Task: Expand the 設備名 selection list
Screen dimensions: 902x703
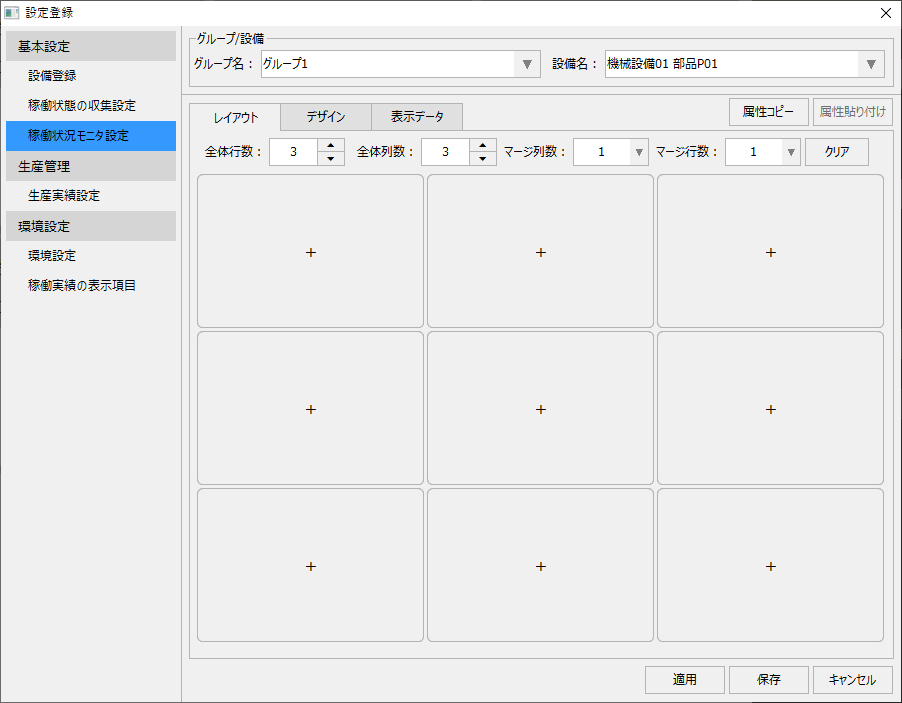Action: tap(872, 63)
